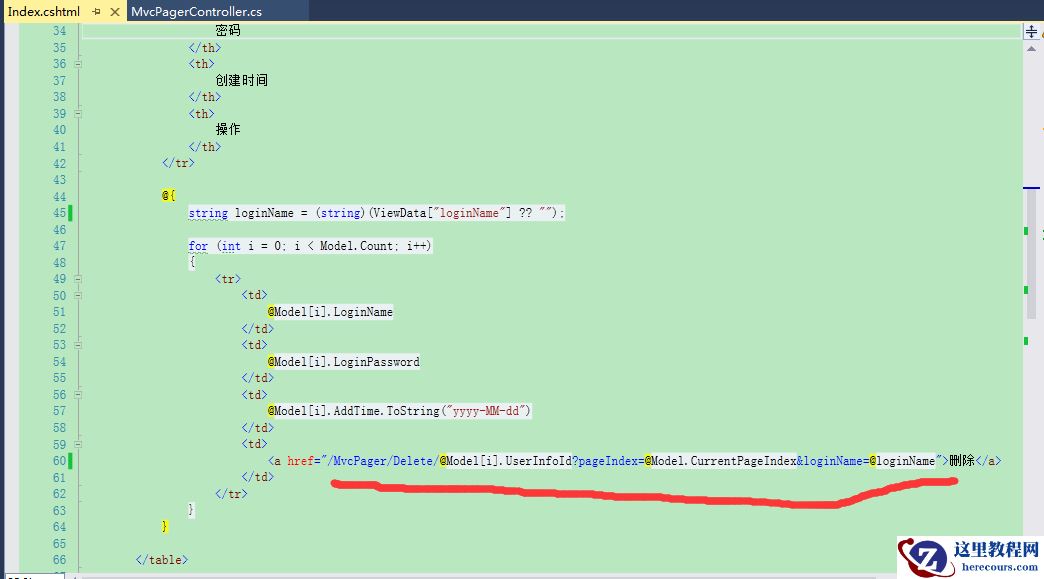1044x579 pixels.
Task: Close the Index.cshtml tab
Action: click(115, 11)
